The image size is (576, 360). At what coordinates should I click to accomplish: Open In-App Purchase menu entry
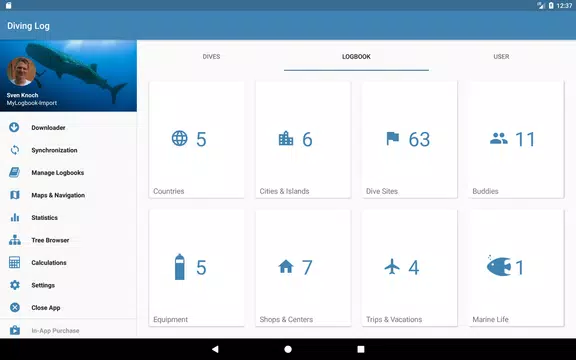point(68,330)
